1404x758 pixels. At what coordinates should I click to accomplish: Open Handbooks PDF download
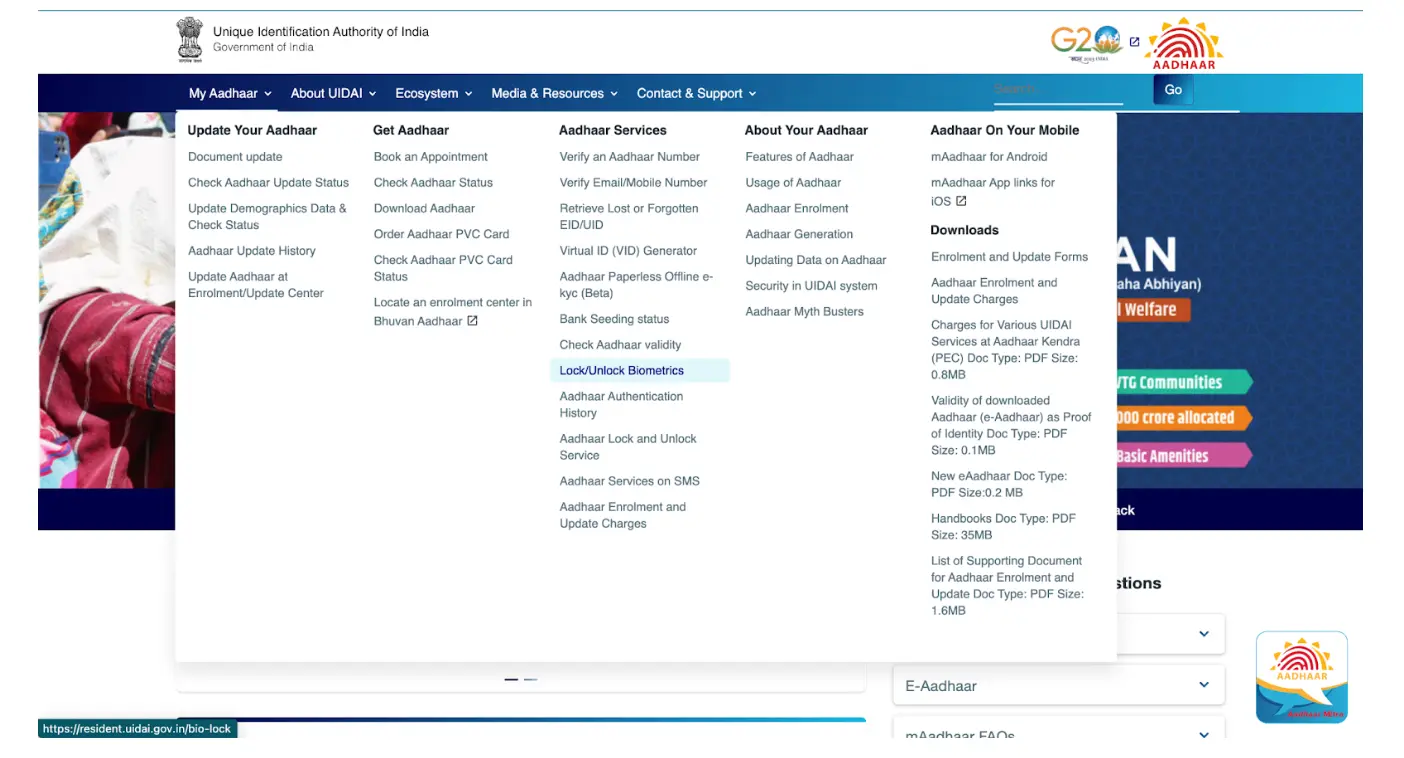[x=1003, y=527]
